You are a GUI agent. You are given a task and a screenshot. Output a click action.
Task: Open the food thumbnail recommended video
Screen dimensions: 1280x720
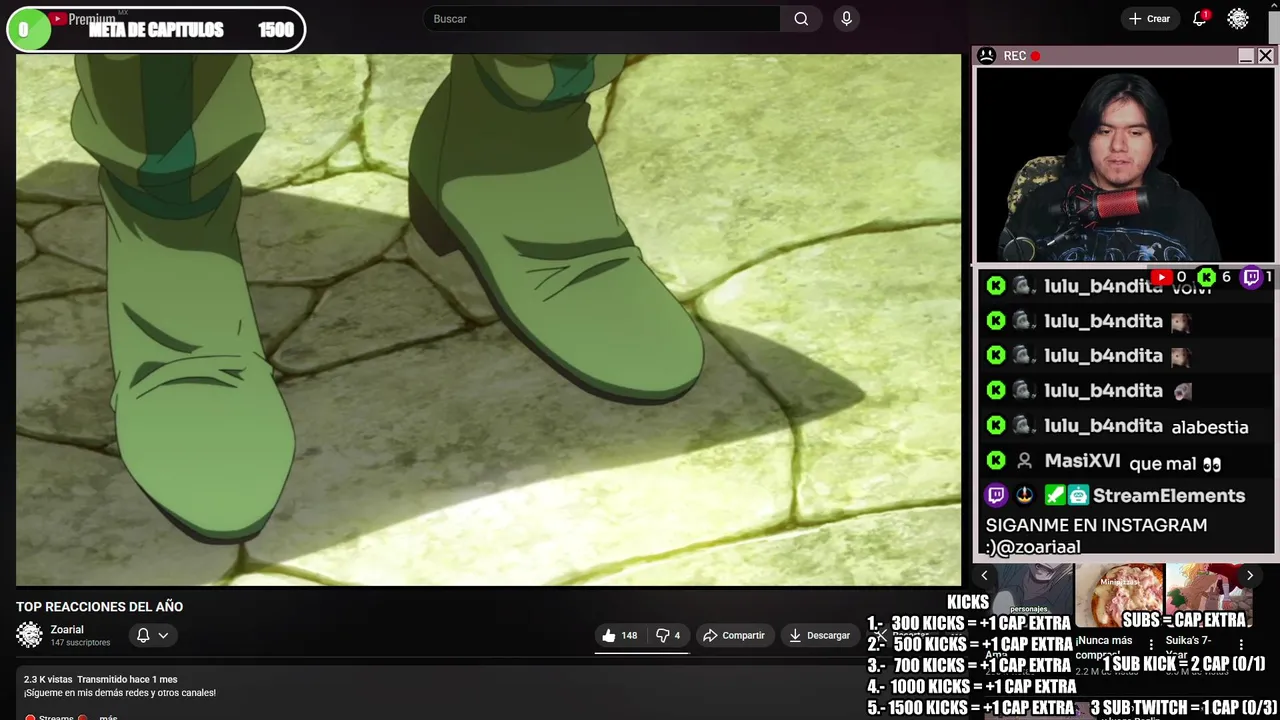(x=1119, y=594)
